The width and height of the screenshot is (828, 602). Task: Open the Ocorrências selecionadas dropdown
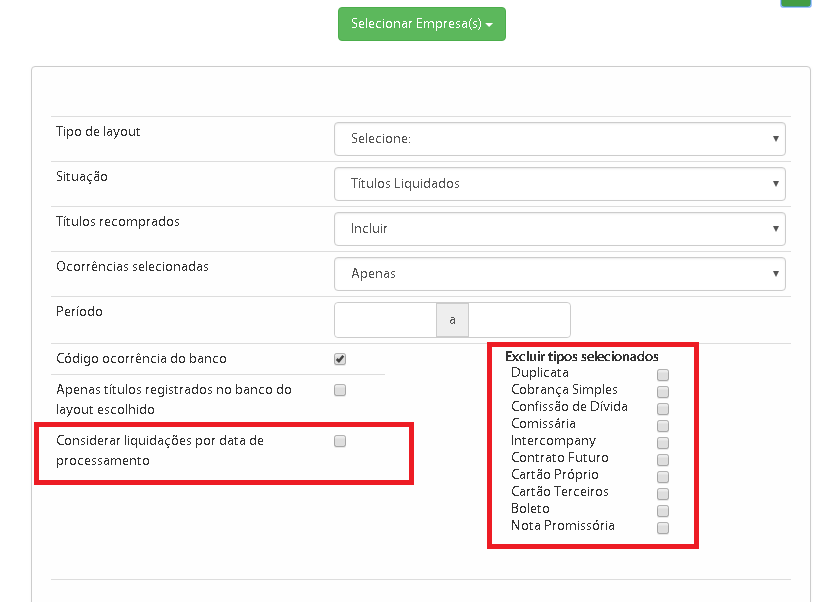click(559, 274)
